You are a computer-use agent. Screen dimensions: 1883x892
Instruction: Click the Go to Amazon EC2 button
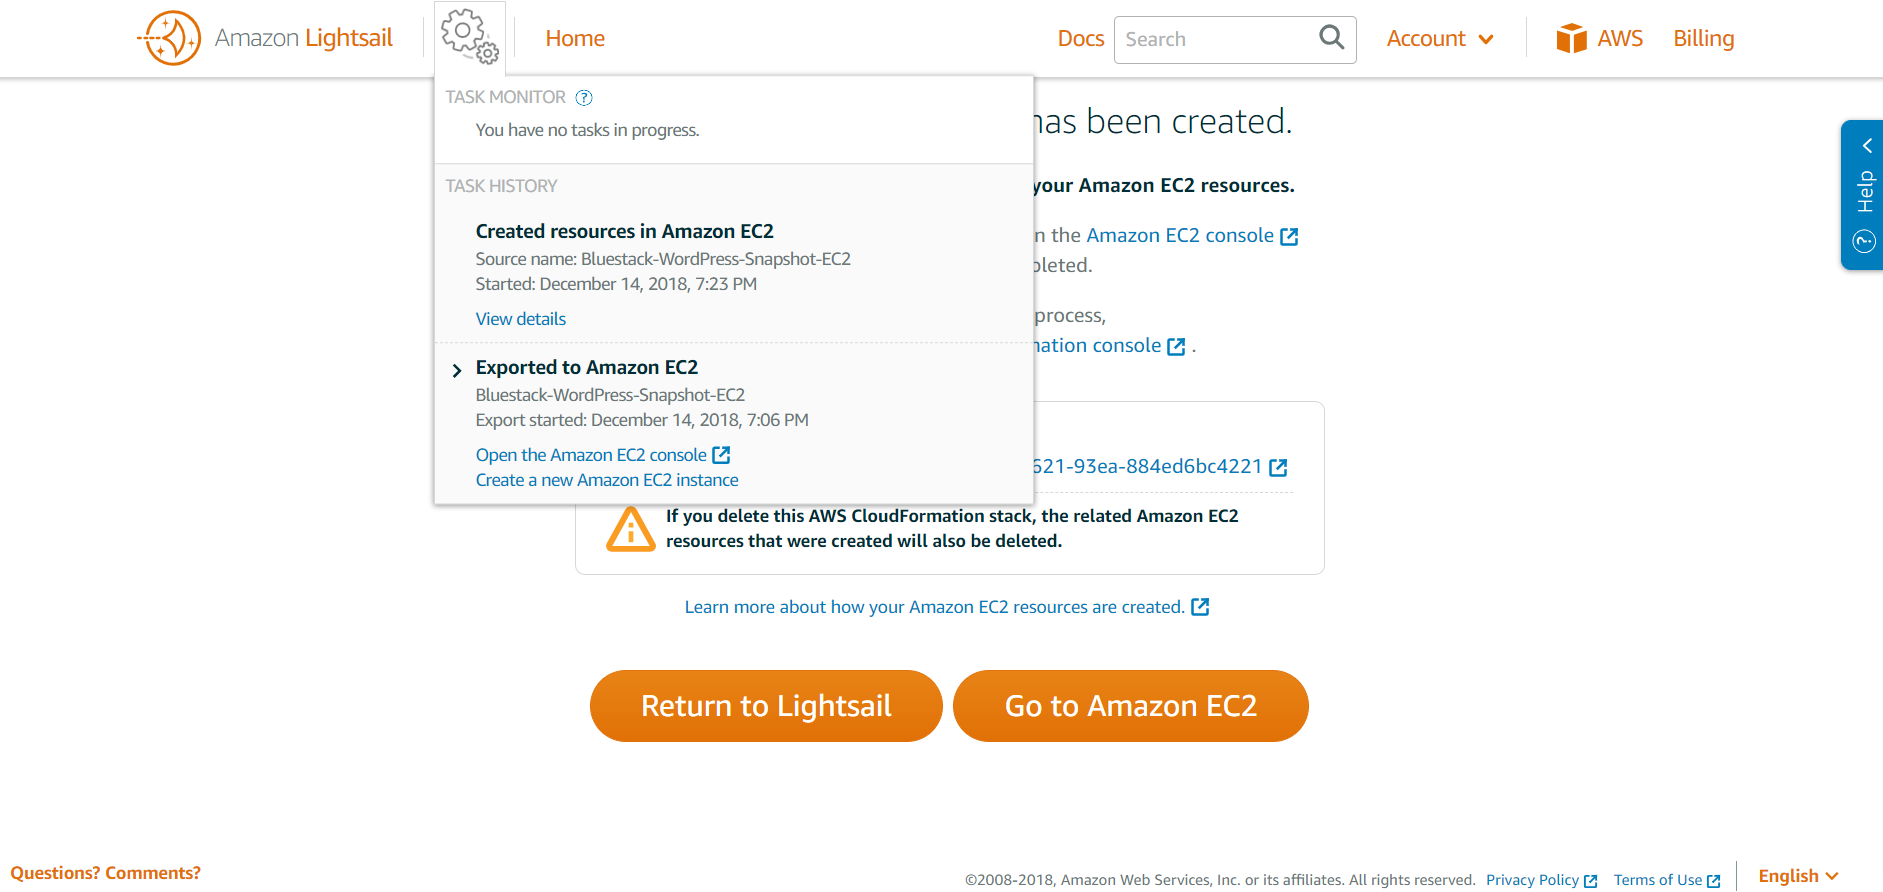(x=1130, y=706)
